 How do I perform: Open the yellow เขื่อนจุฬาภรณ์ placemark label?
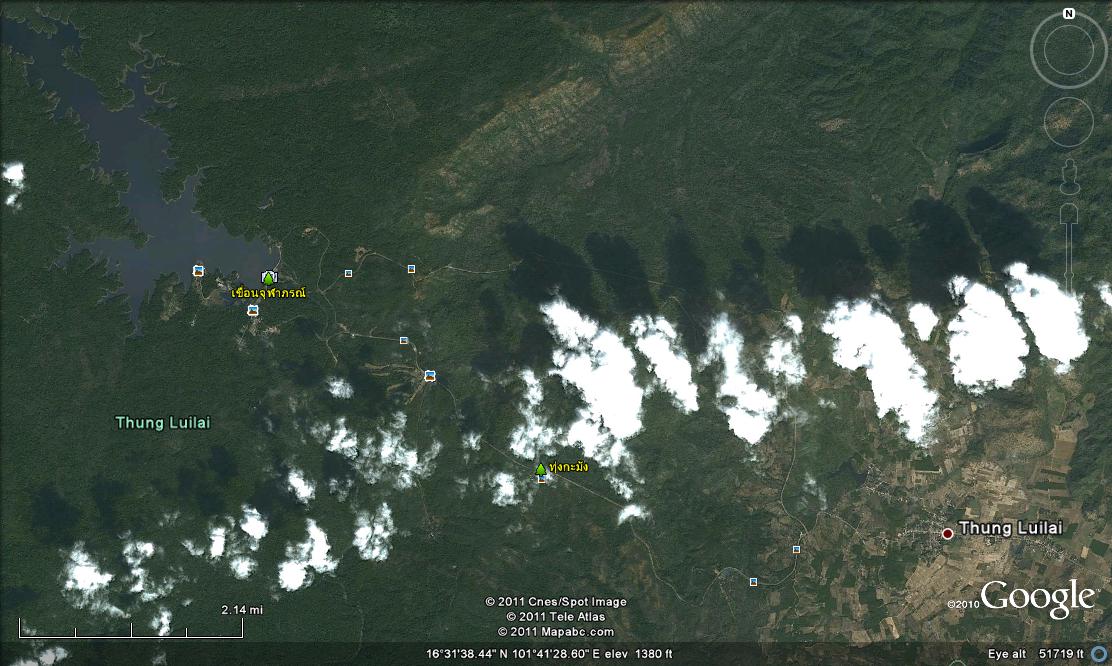(x=269, y=293)
